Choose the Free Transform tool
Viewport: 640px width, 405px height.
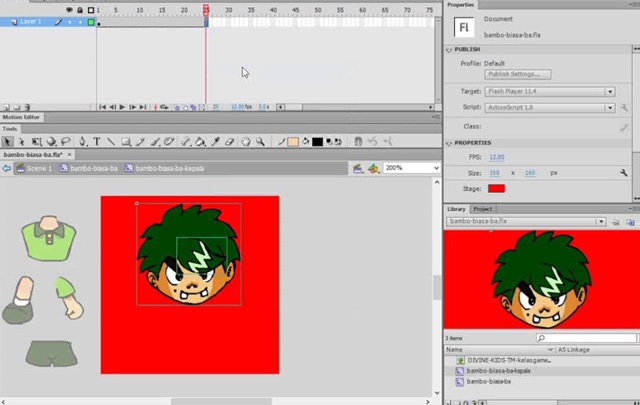pos(36,142)
